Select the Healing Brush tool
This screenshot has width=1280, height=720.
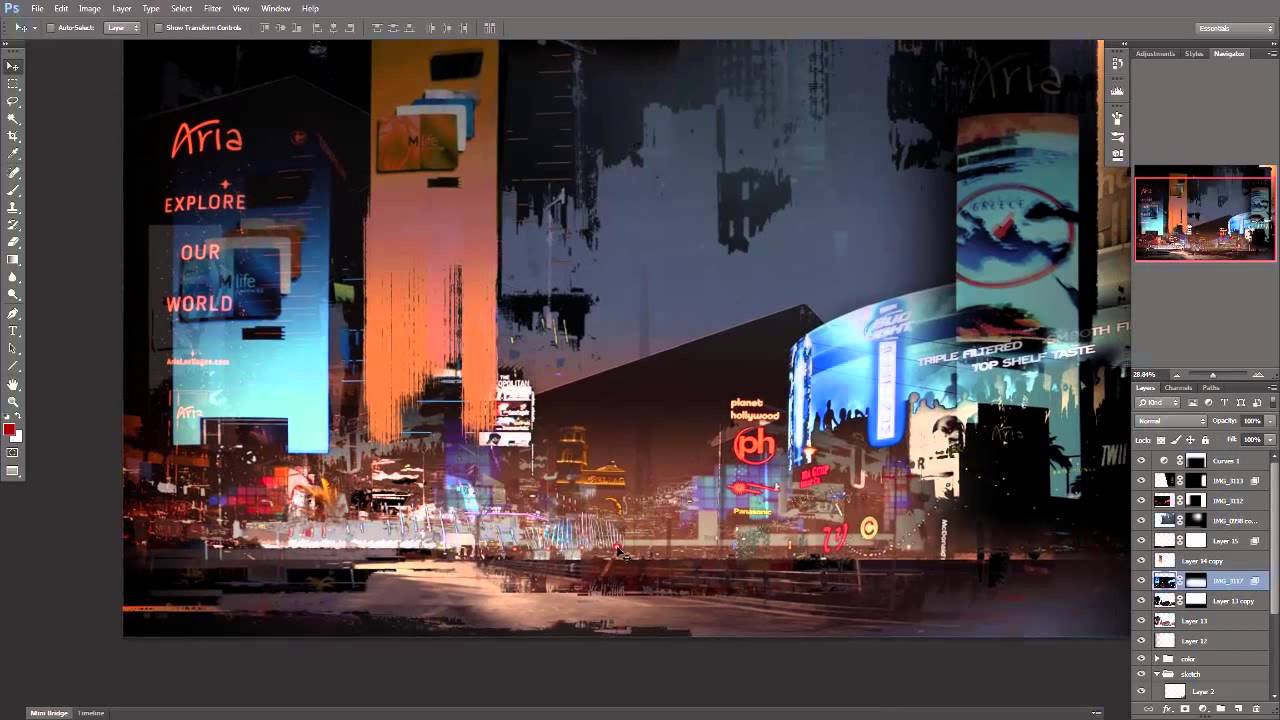(x=13, y=172)
